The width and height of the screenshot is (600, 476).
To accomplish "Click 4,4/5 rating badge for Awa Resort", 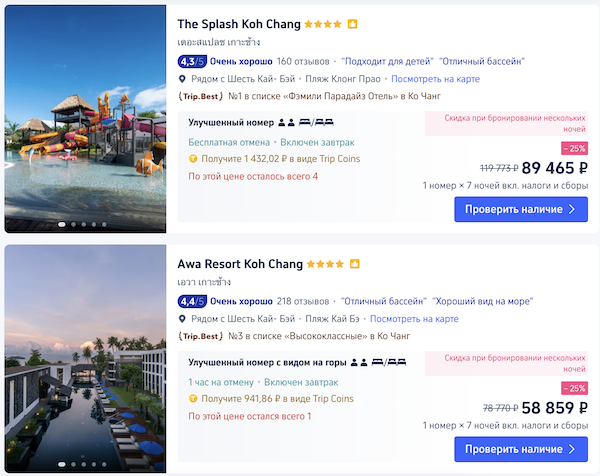I will [x=192, y=302].
